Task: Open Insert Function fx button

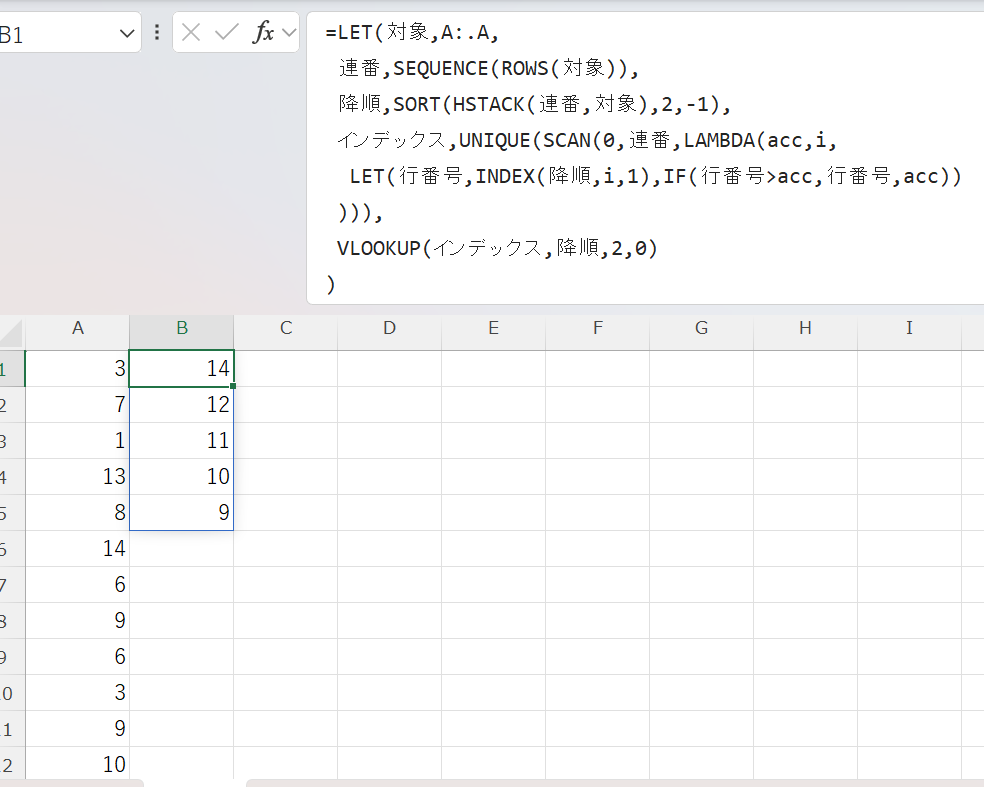Action: [x=263, y=31]
